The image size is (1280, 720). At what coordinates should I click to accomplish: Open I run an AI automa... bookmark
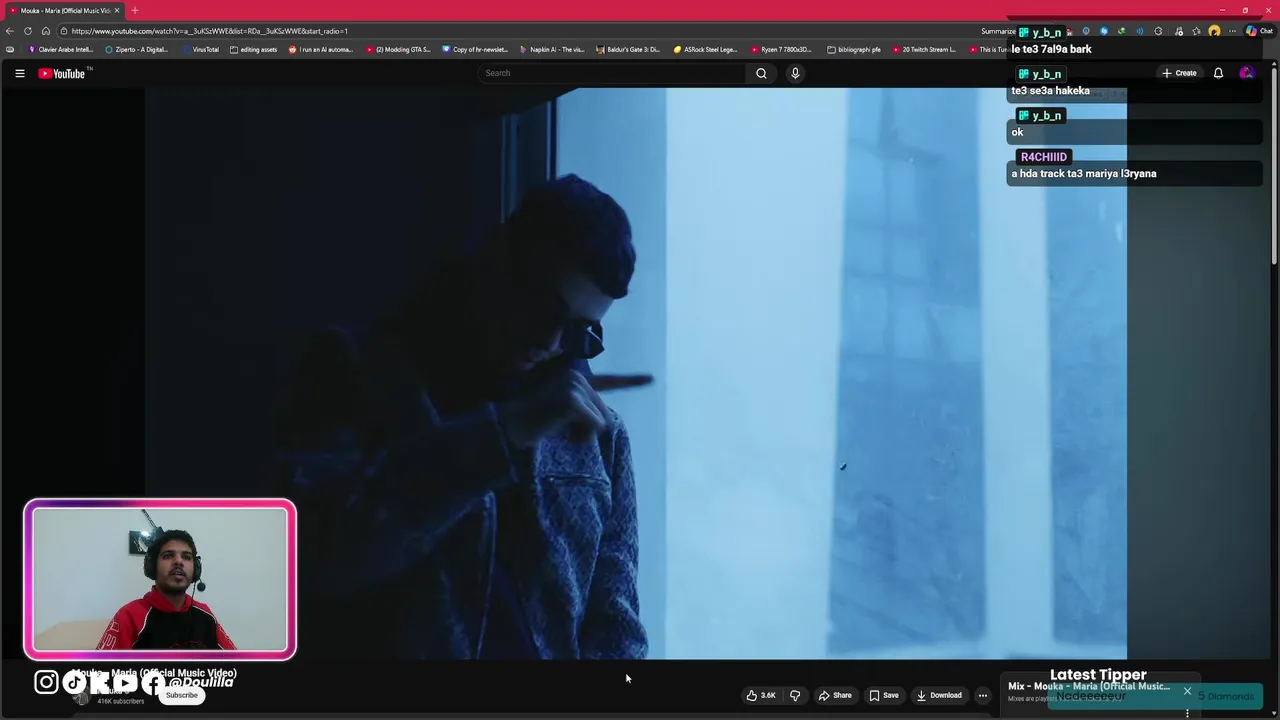[x=321, y=49]
